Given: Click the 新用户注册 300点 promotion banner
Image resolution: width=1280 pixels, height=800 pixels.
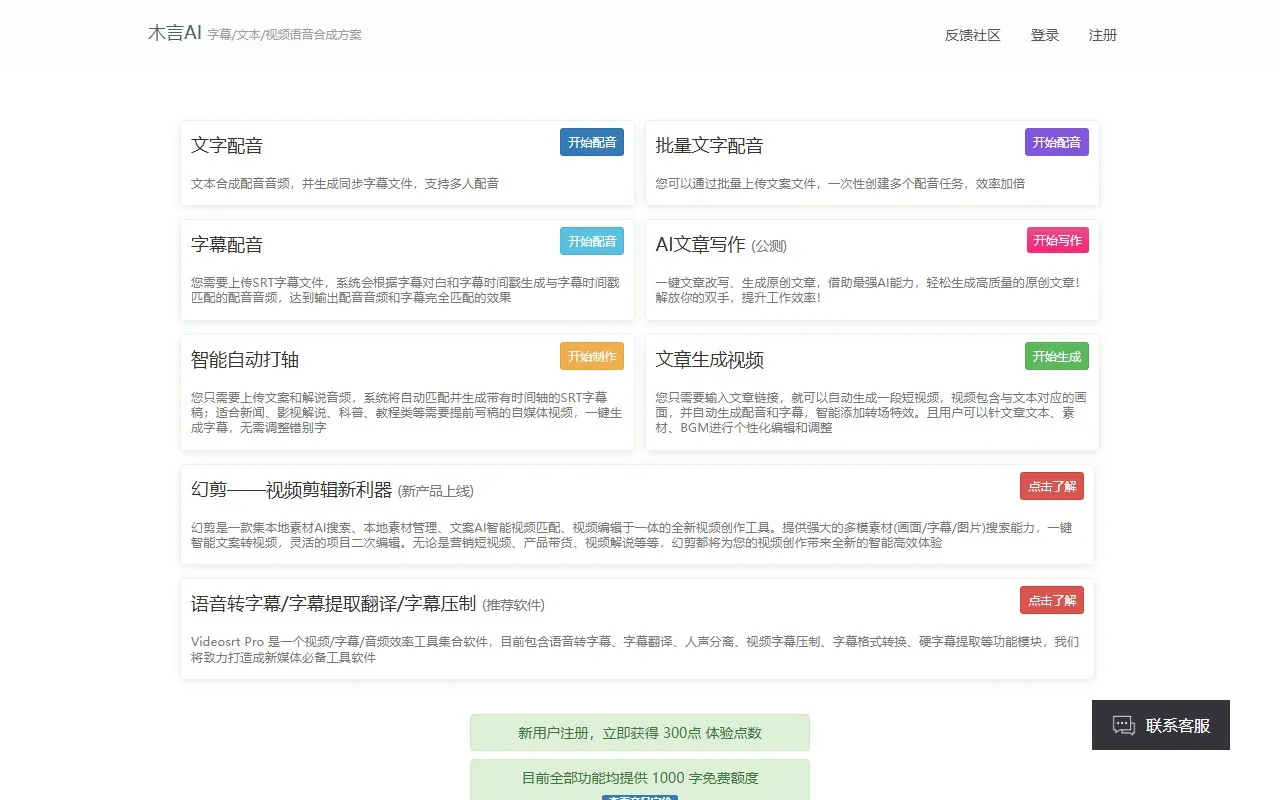Looking at the screenshot, I should (640, 732).
